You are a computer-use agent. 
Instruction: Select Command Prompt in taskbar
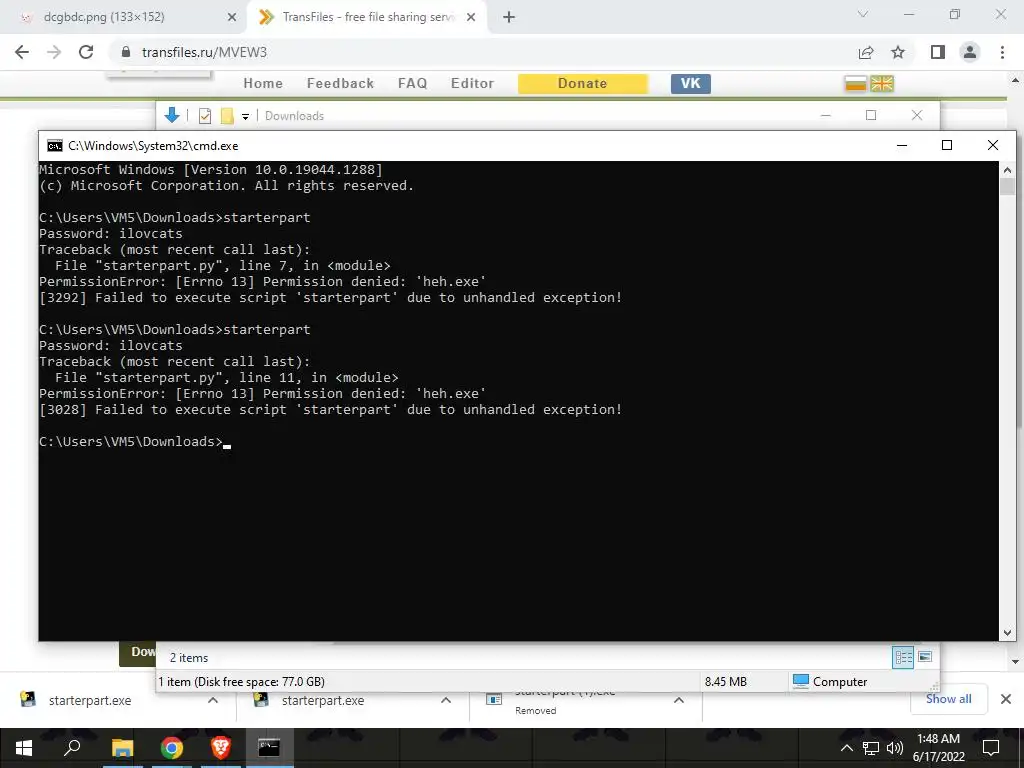click(x=269, y=748)
